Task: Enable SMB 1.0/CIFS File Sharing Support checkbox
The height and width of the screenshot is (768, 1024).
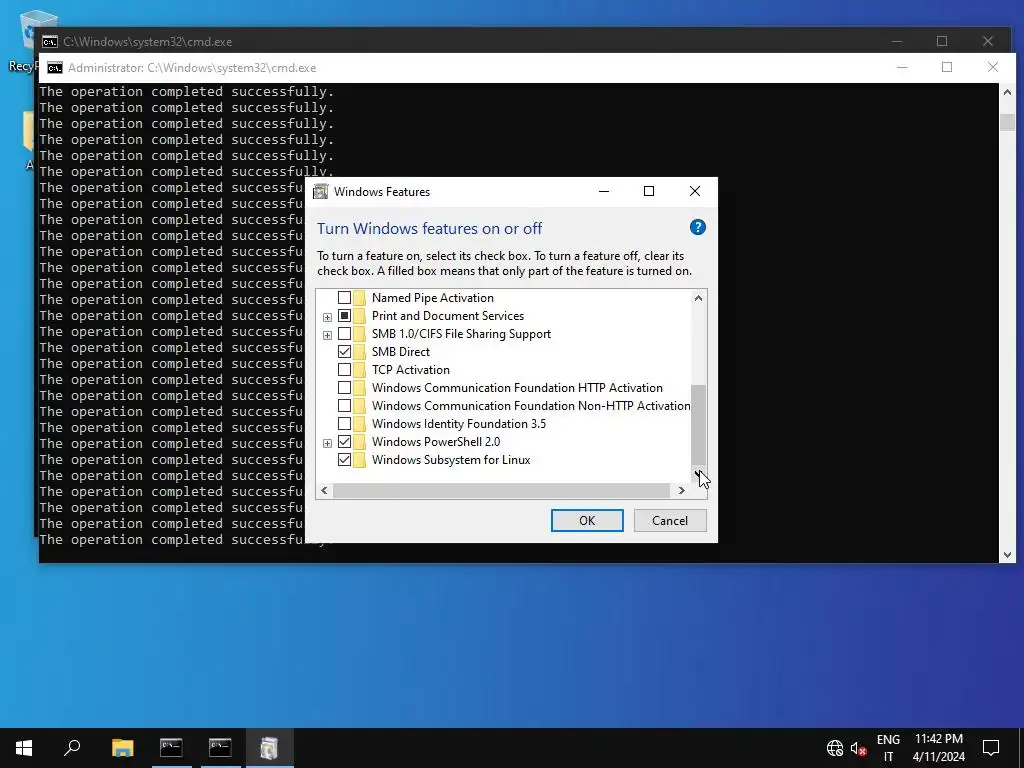Action: coord(344,334)
